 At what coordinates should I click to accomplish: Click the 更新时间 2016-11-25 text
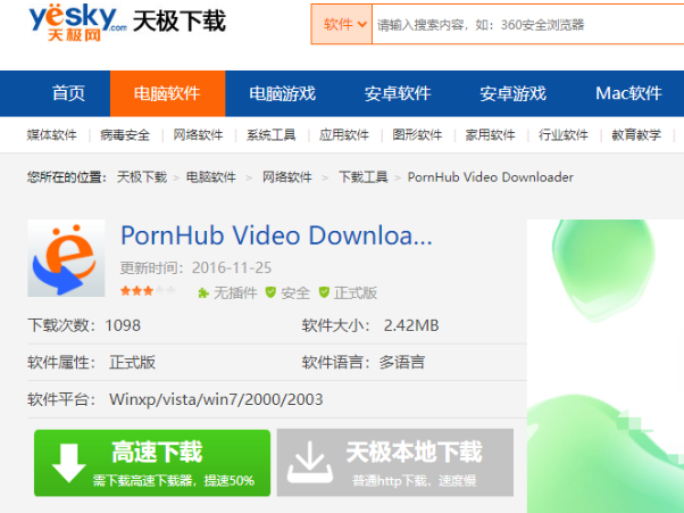(196, 268)
